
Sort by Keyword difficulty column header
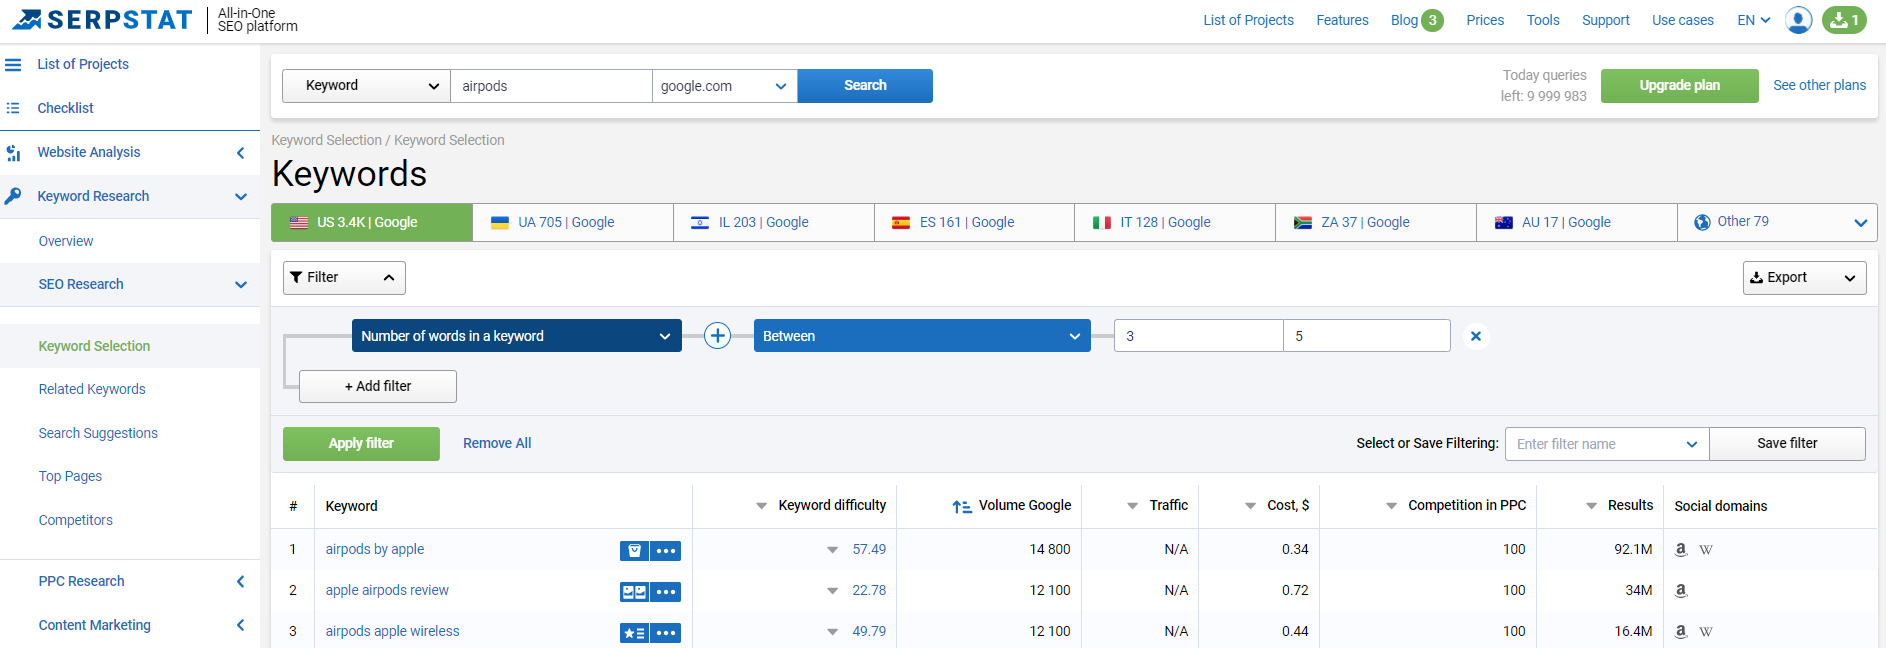coord(831,505)
